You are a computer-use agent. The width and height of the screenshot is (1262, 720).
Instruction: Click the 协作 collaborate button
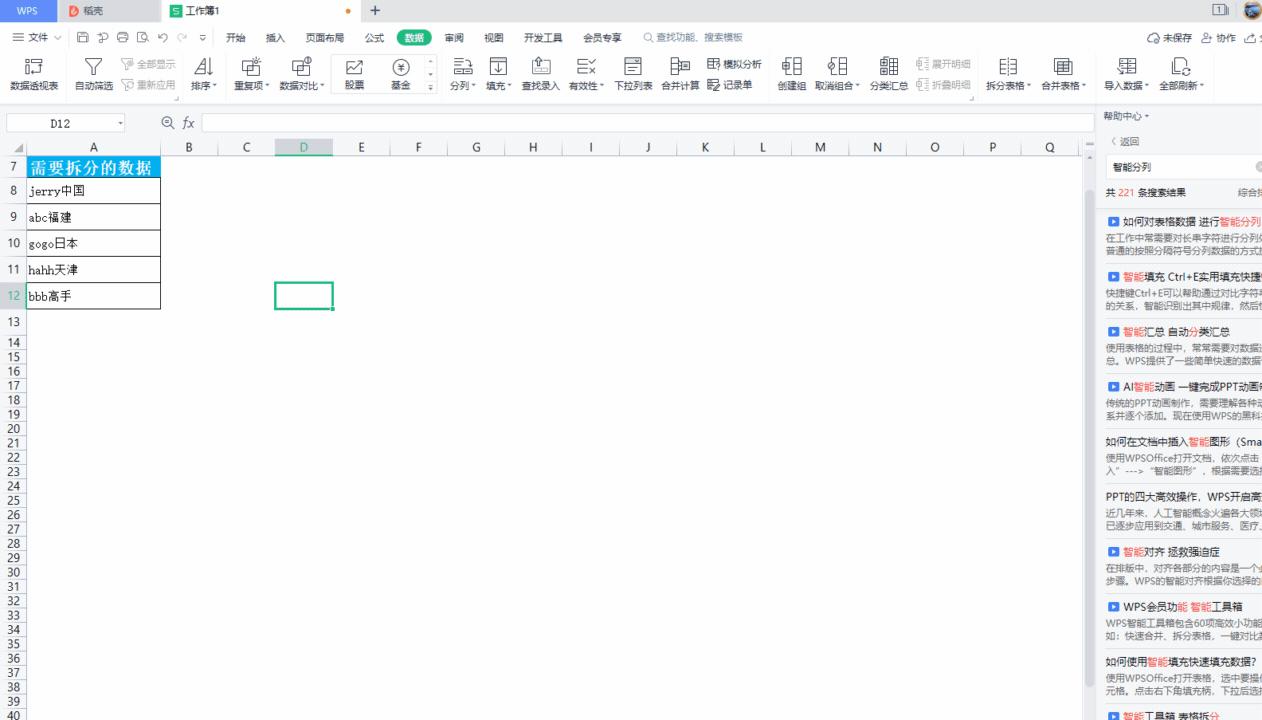pos(1218,38)
